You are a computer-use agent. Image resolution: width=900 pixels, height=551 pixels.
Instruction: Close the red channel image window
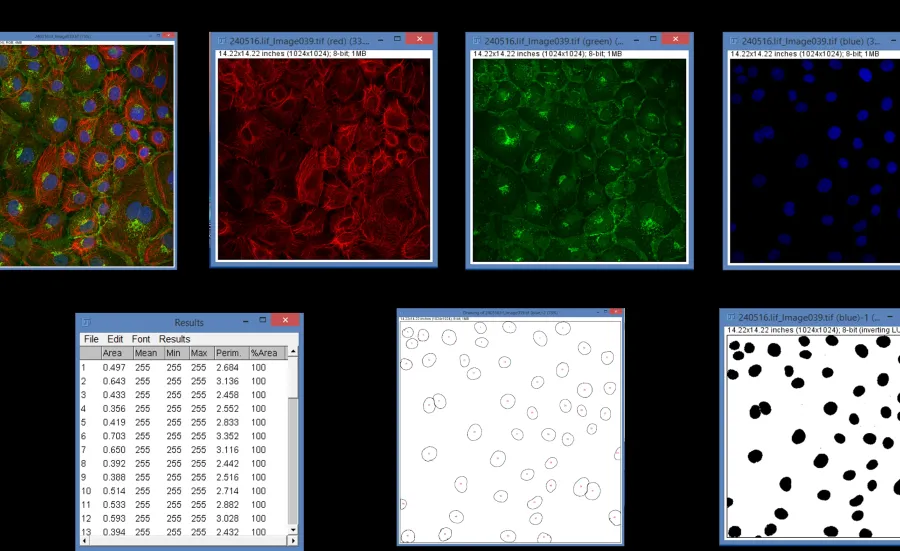(420, 40)
